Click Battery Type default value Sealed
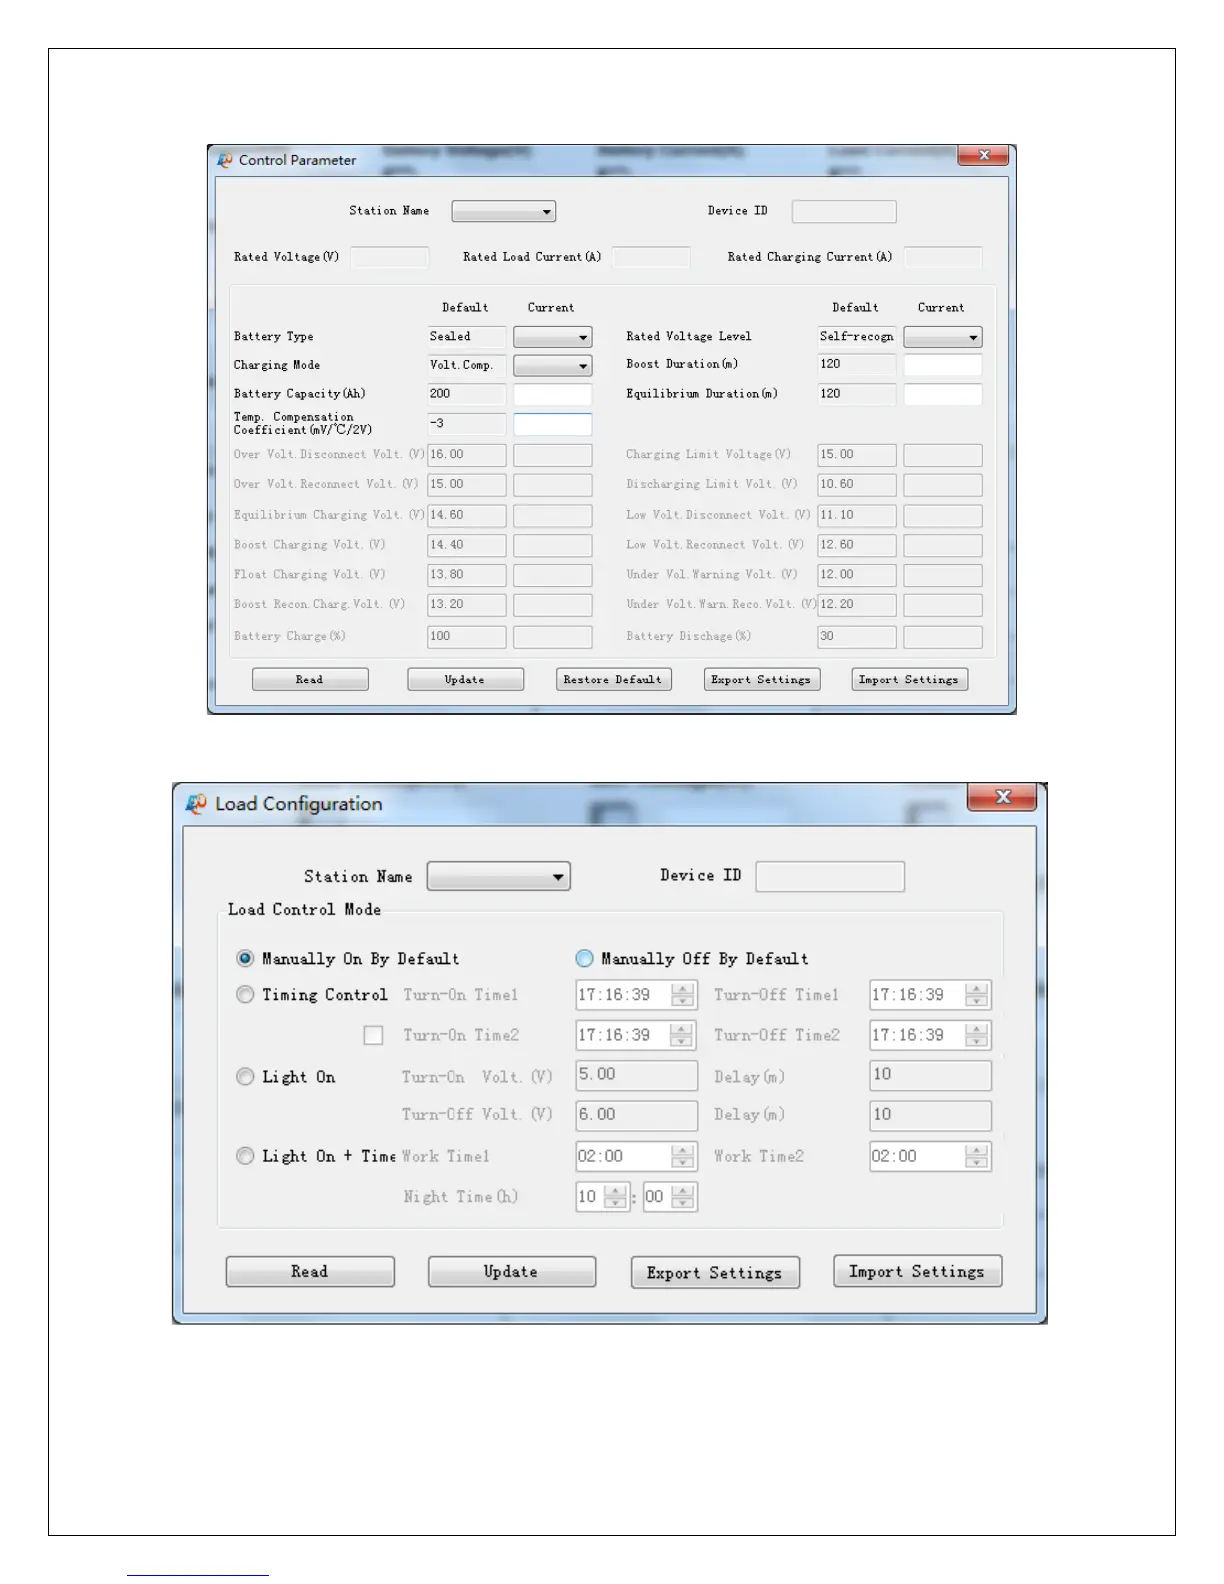Viewport: 1224px width, 1584px height. [467, 337]
